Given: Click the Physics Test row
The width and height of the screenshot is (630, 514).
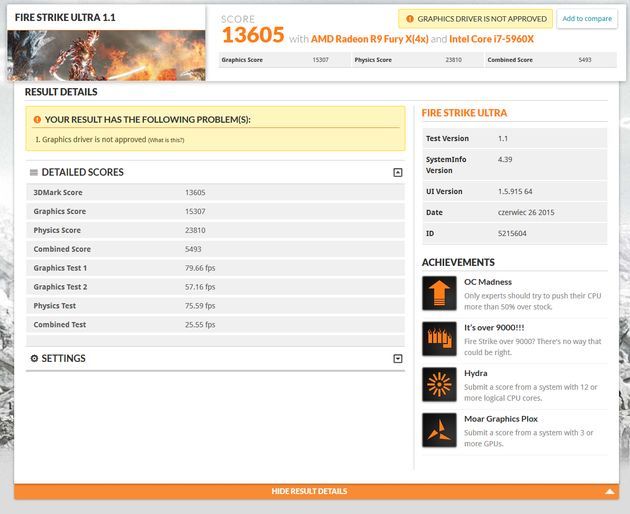Looking at the screenshot, I should [215, 306].
